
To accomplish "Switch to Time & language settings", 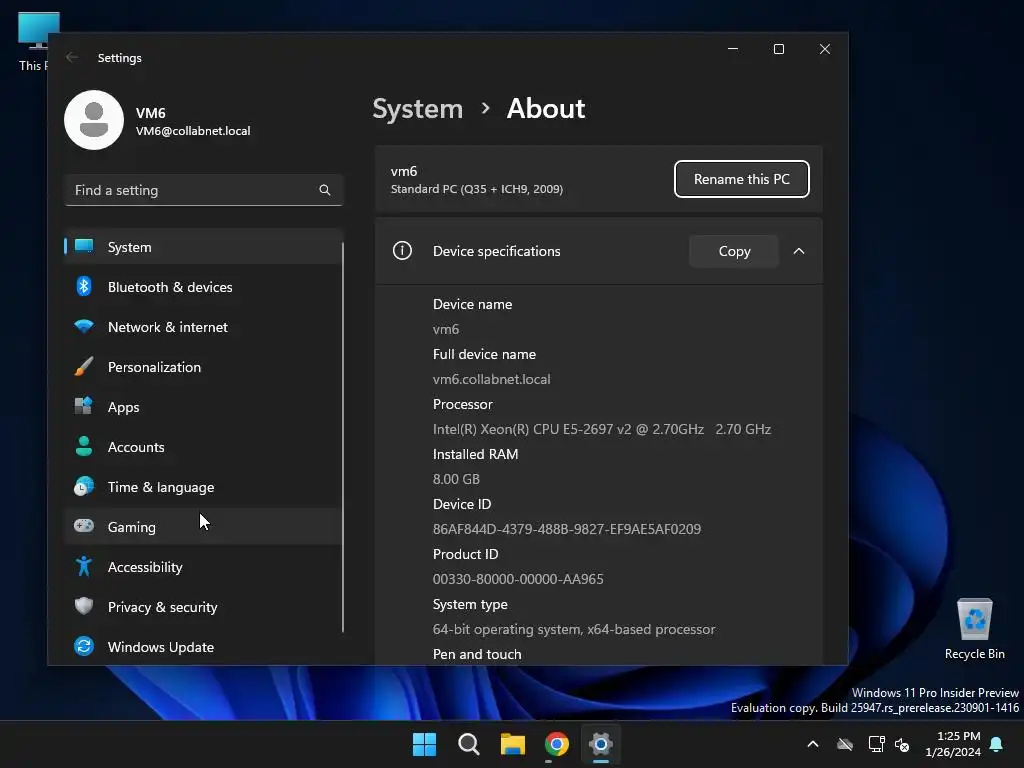I will [203, 487].
